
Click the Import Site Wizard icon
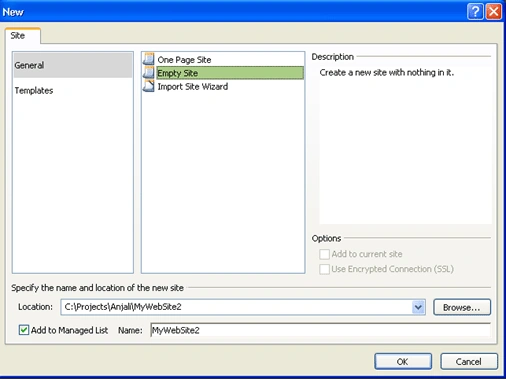149,86
